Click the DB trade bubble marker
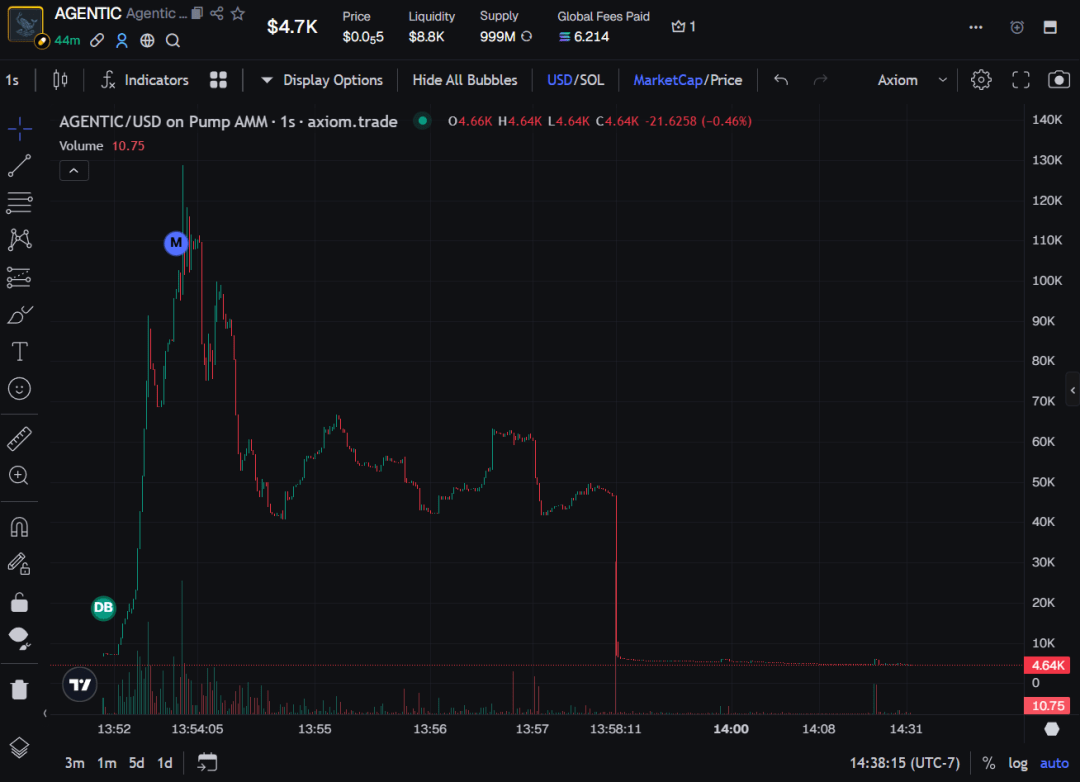This screenshot has width=1080, height=782. [x=103, y=608]
